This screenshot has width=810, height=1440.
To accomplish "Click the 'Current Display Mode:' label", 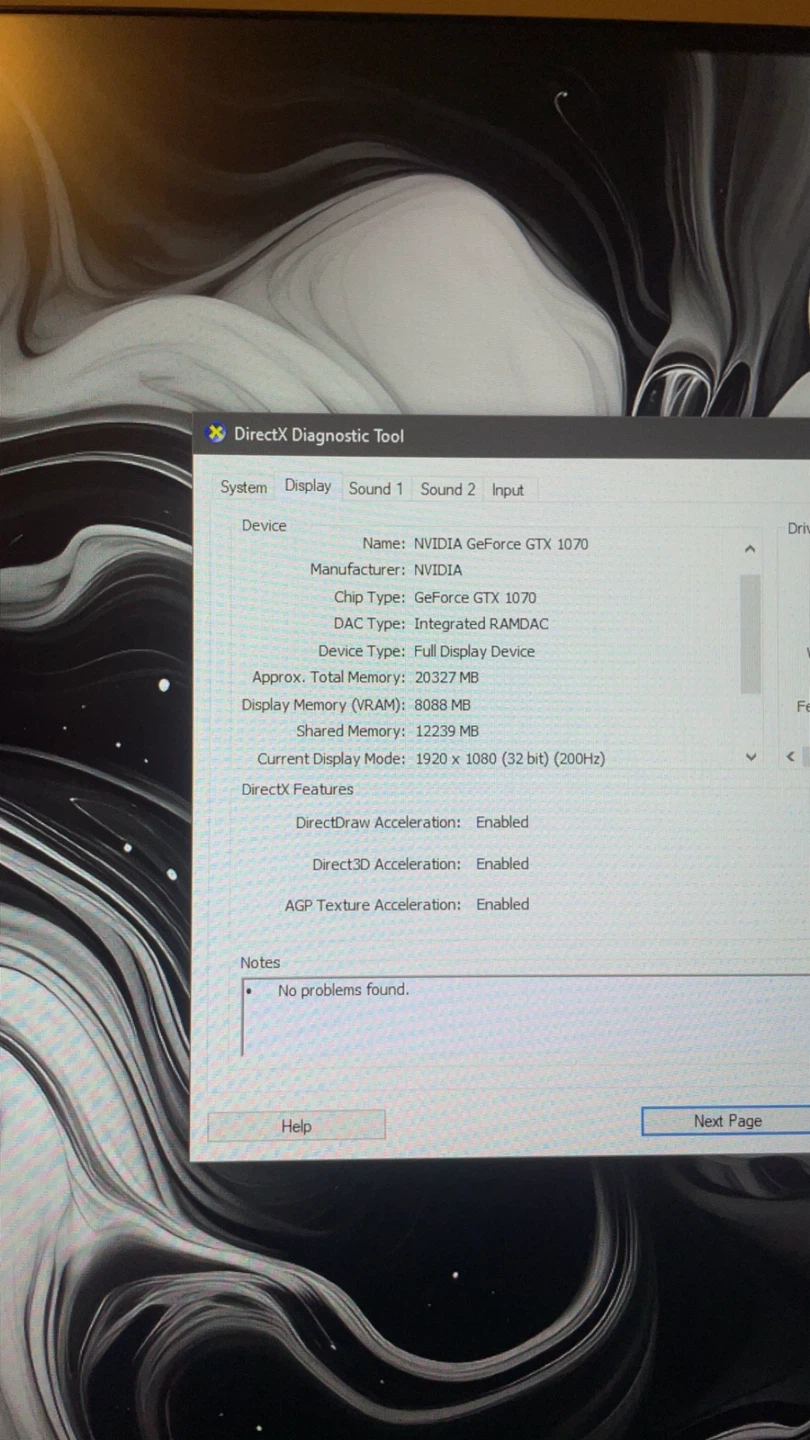I will pos(331,759).
